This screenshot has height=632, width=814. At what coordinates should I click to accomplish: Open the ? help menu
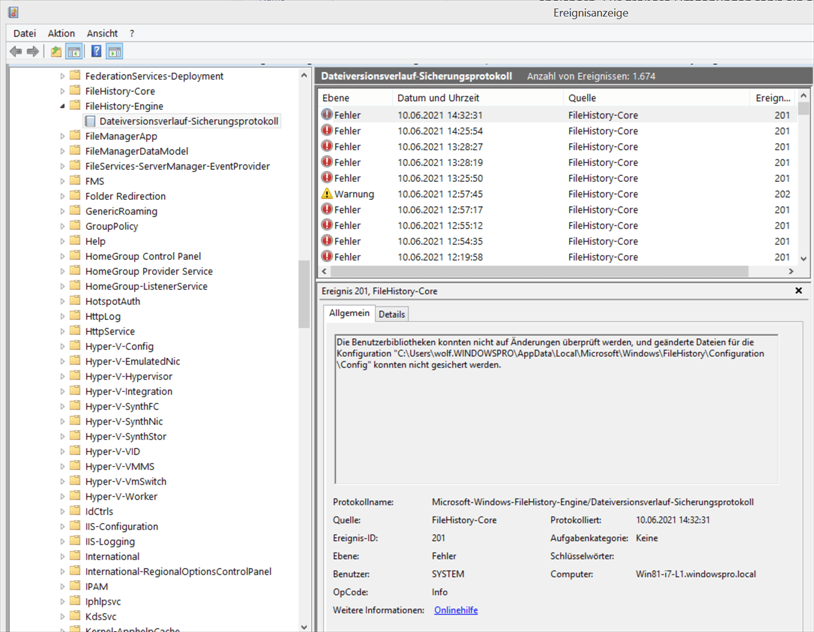coord(132,33)
